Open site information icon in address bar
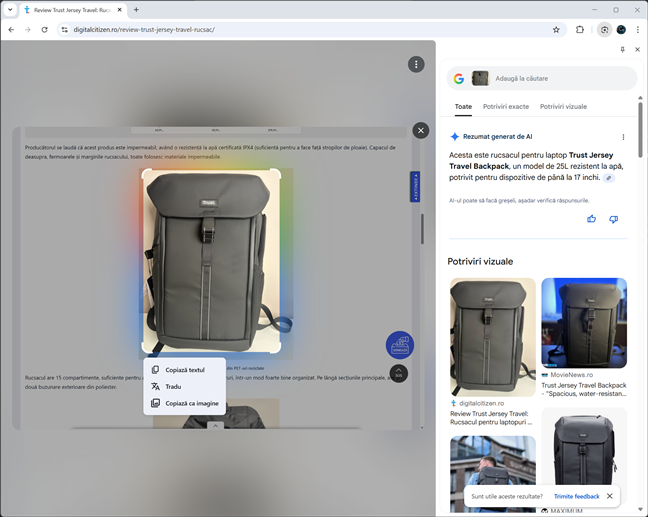 (x=64, y=30)
